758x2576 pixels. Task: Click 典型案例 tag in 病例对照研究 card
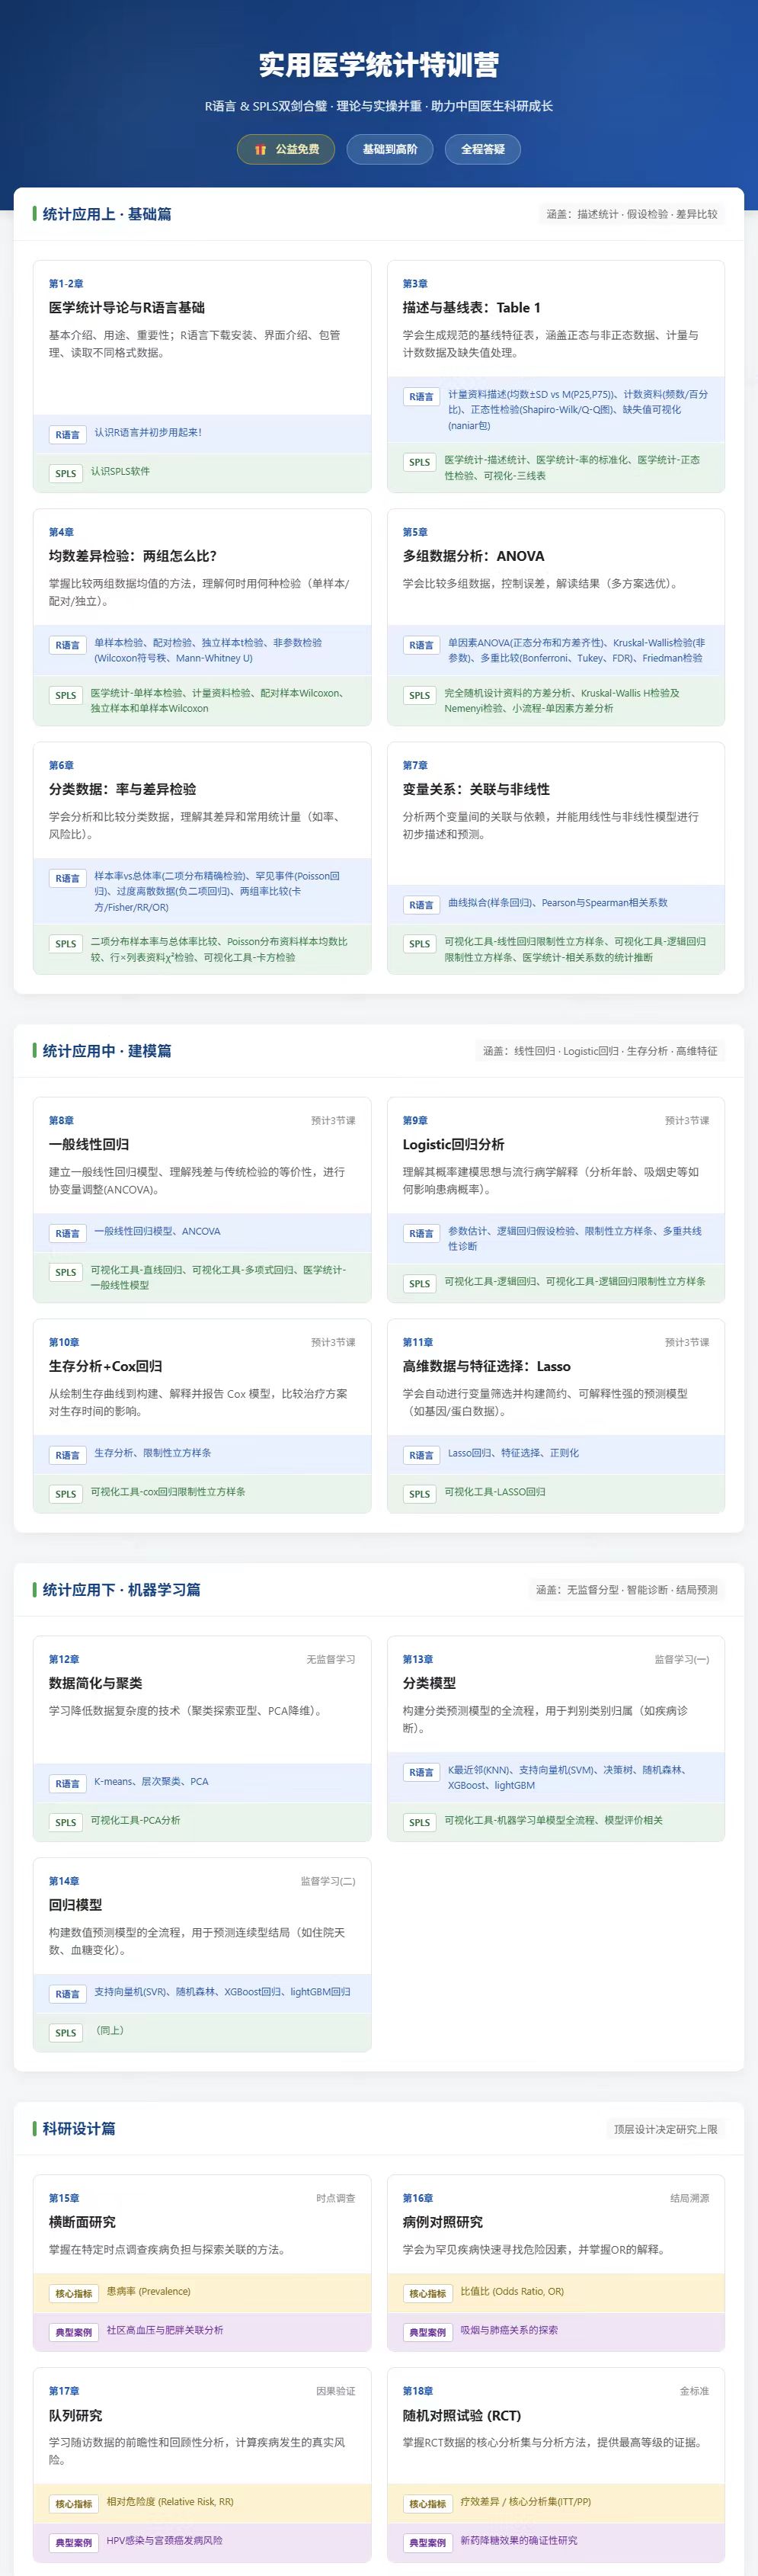click(428, 2333)
